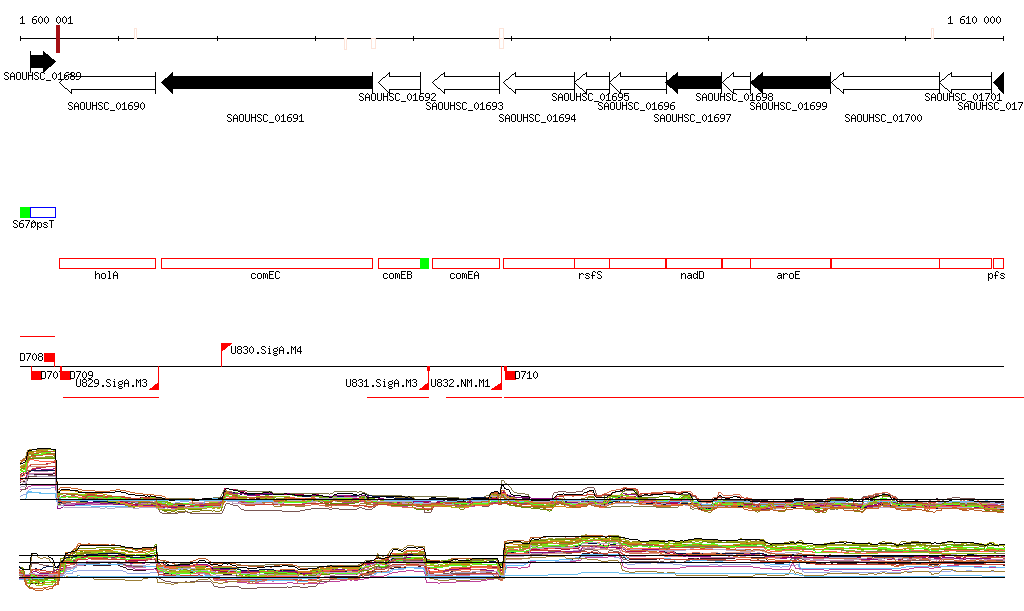
Task: Select the white SAOUHSC_01700 gene arrow
Action: pyautogui.click(x=886, y=83)
